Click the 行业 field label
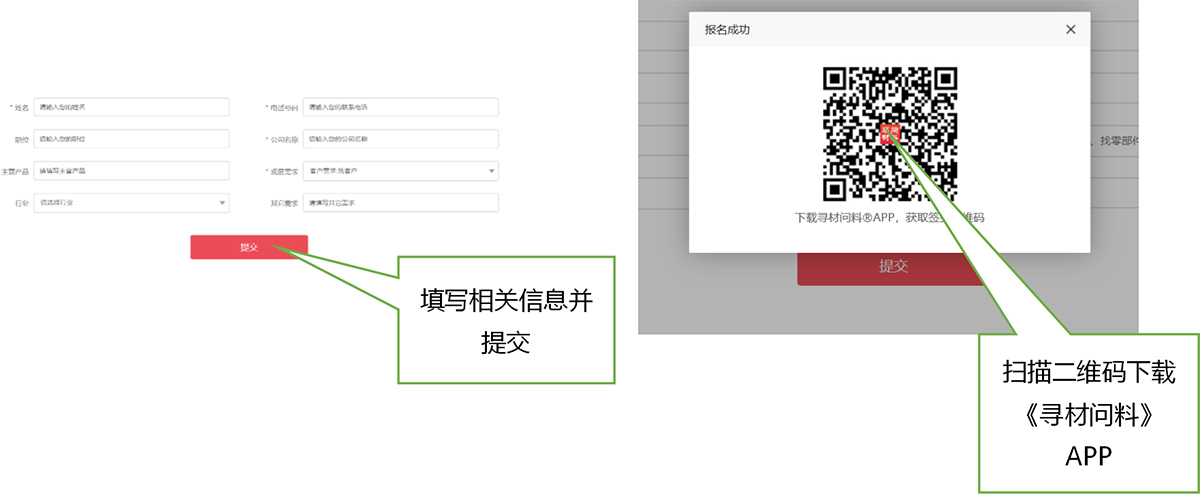1200x494 pixels. pyautogui.click(x=21, y=204)
